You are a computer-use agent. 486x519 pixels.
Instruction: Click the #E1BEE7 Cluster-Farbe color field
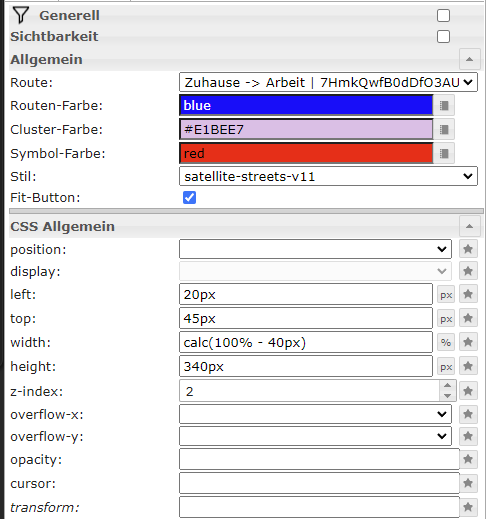(x=306, y=129)
